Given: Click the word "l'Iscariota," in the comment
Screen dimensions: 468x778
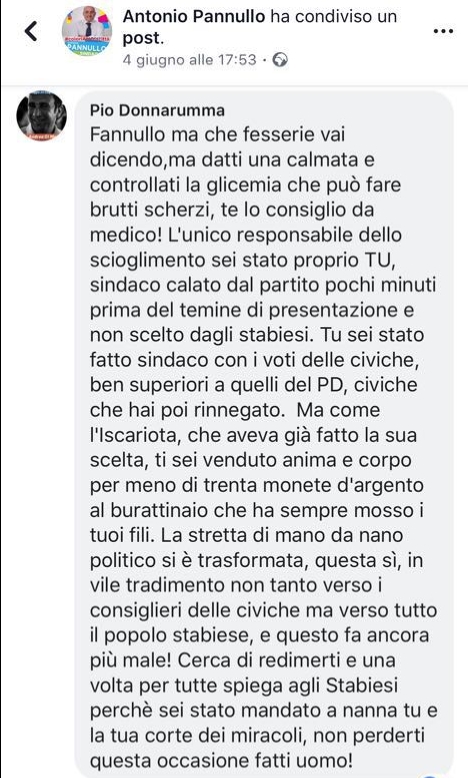Looking at the screenshot, I should (x=136, y=435).
